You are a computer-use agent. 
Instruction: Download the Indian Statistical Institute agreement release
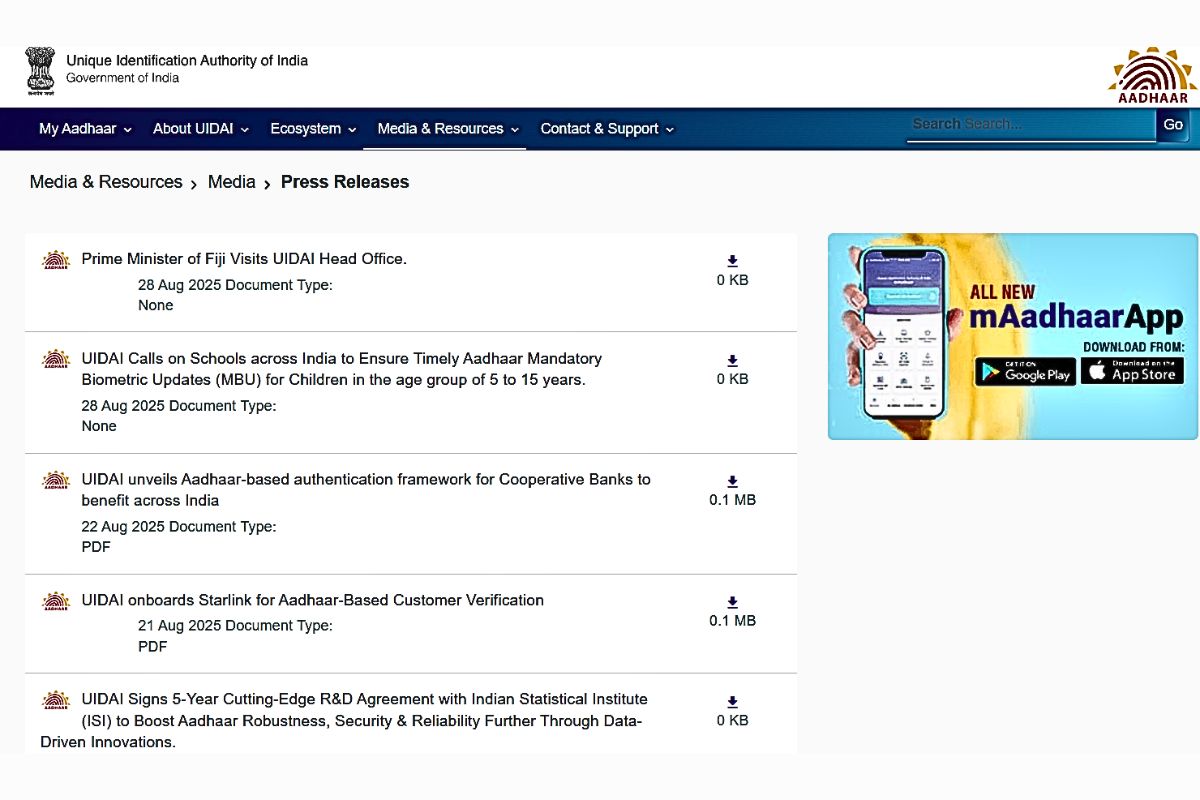point(732,702)
